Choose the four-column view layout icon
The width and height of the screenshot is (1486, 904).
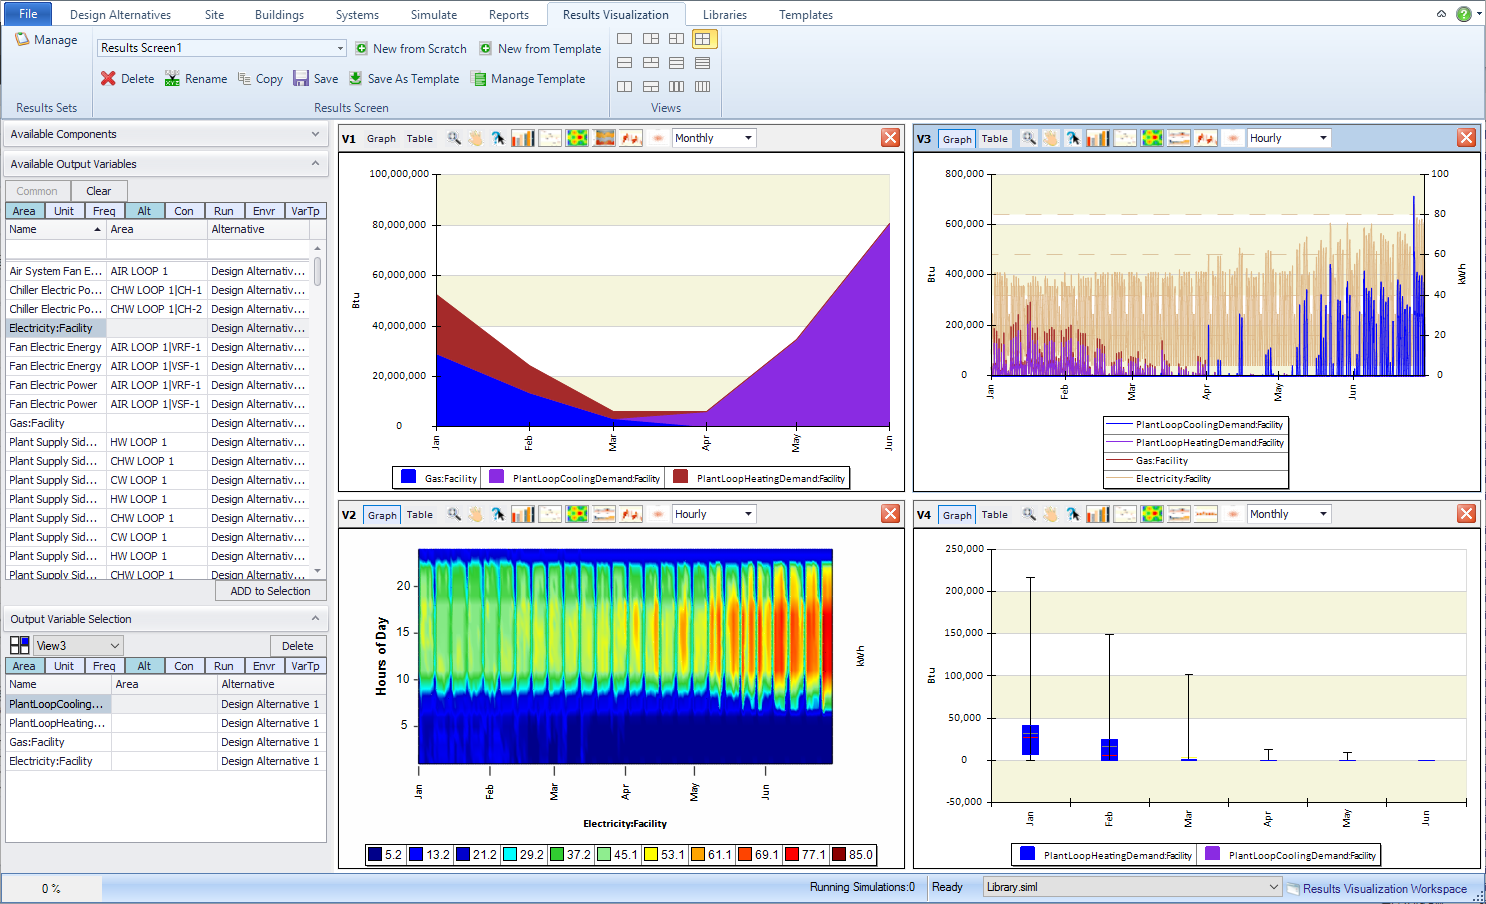[x=703, y=87]
